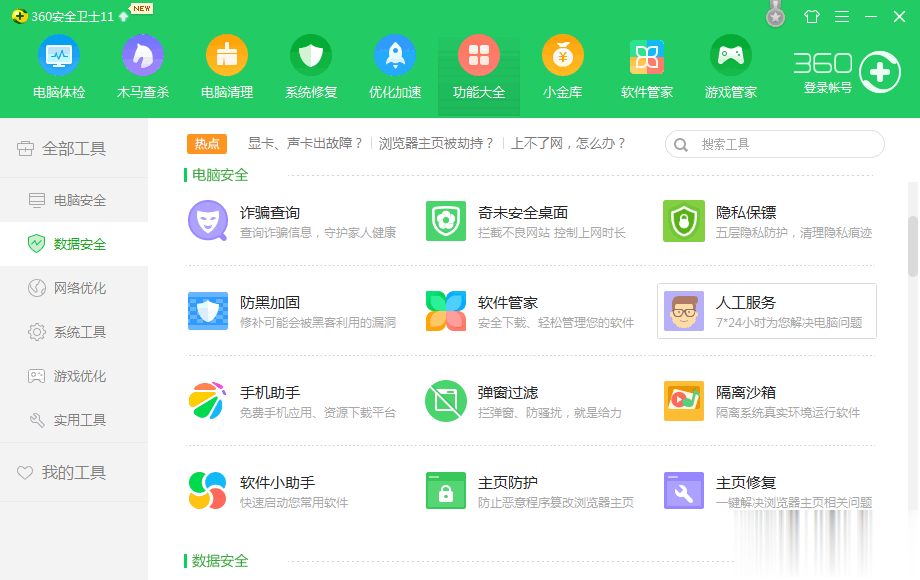The height and width of the screenshot is (580, 920).
Task: Launch 软件管家 colorful leaf icon in tool list
Action: click(446, 311)
